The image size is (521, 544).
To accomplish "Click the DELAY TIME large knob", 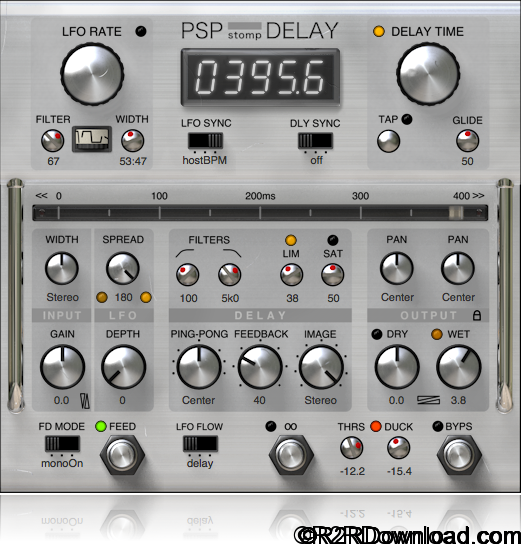I will (x=428, y=74).
